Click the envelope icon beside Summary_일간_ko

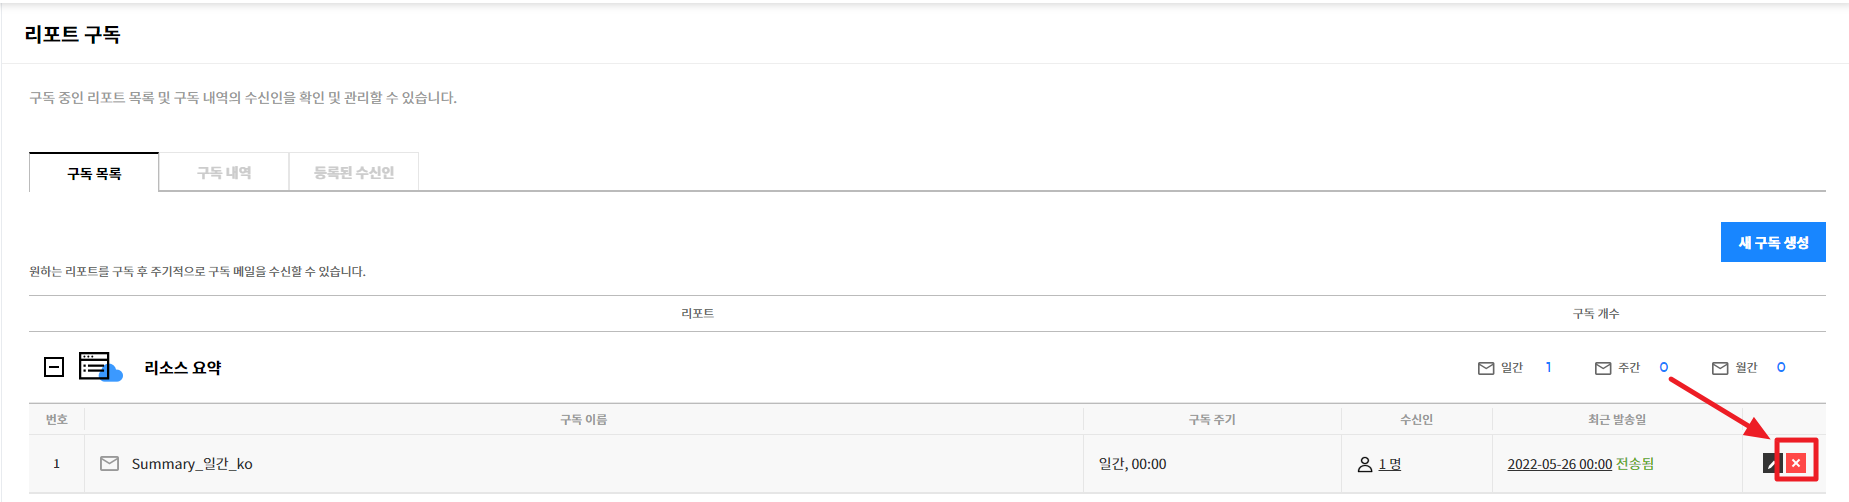110,463
